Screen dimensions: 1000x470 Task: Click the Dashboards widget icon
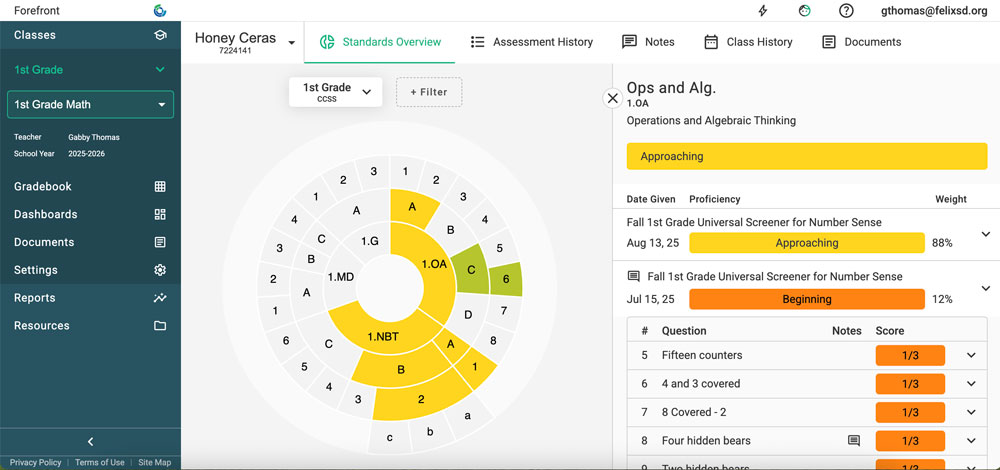point(160,215)
